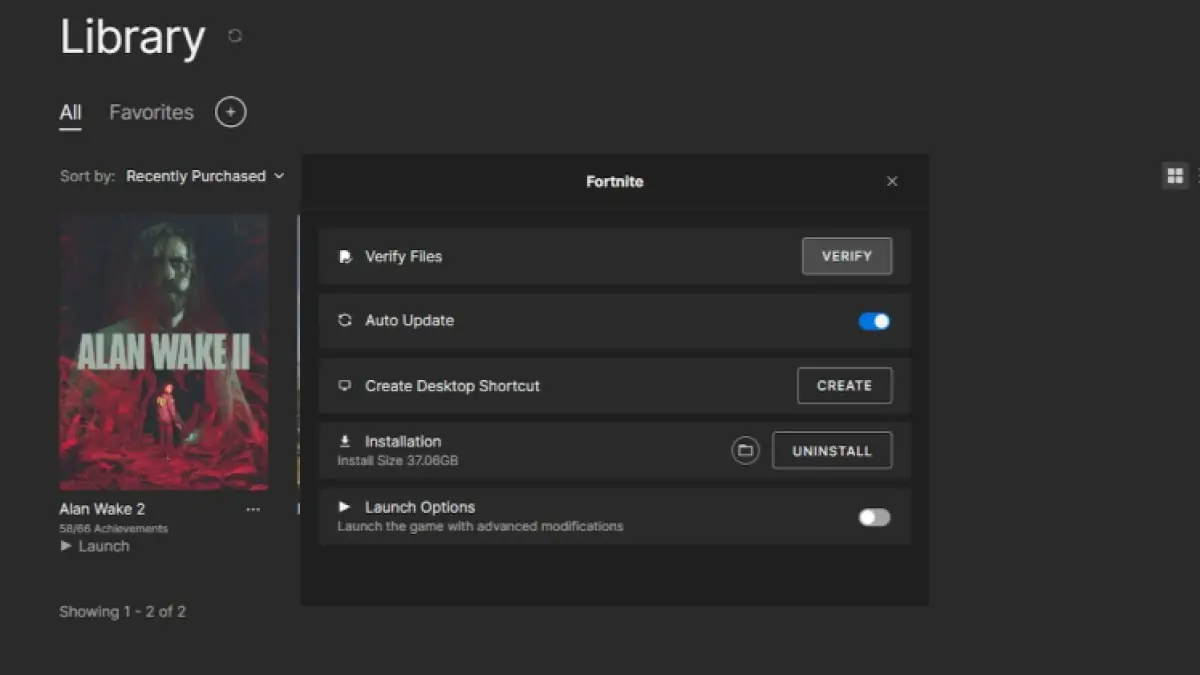Screen dimensions: 1200x675
Task: Click the library refresh icon beside Library heading
Action: pos(235,36)
